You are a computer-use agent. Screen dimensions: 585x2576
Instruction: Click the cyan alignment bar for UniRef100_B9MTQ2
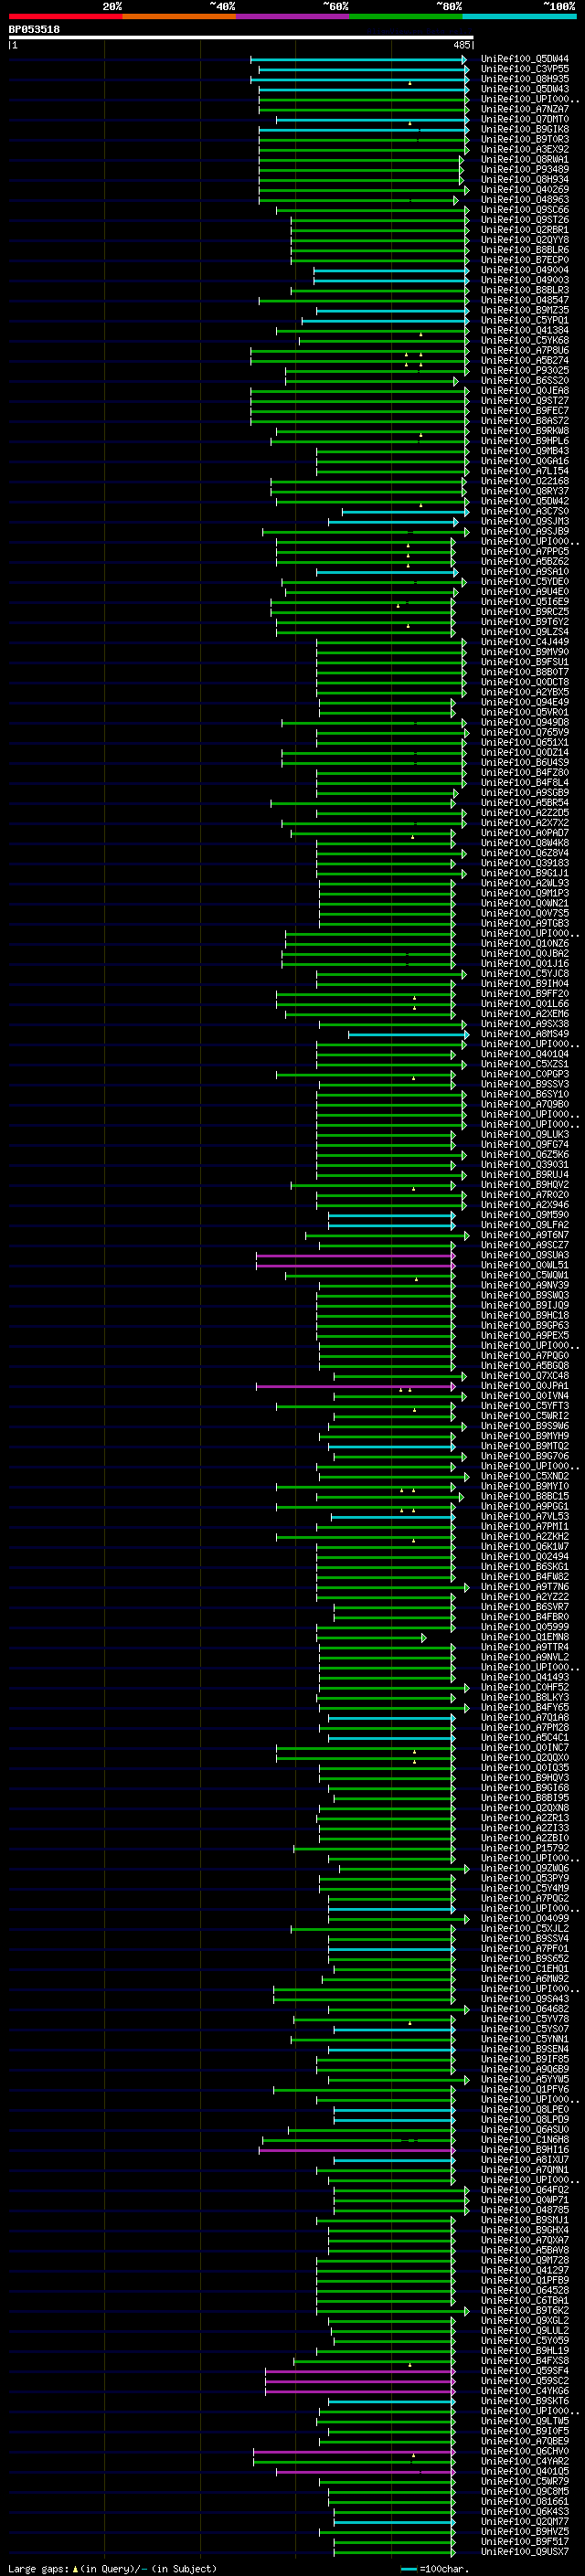[x=391, y=1446]
